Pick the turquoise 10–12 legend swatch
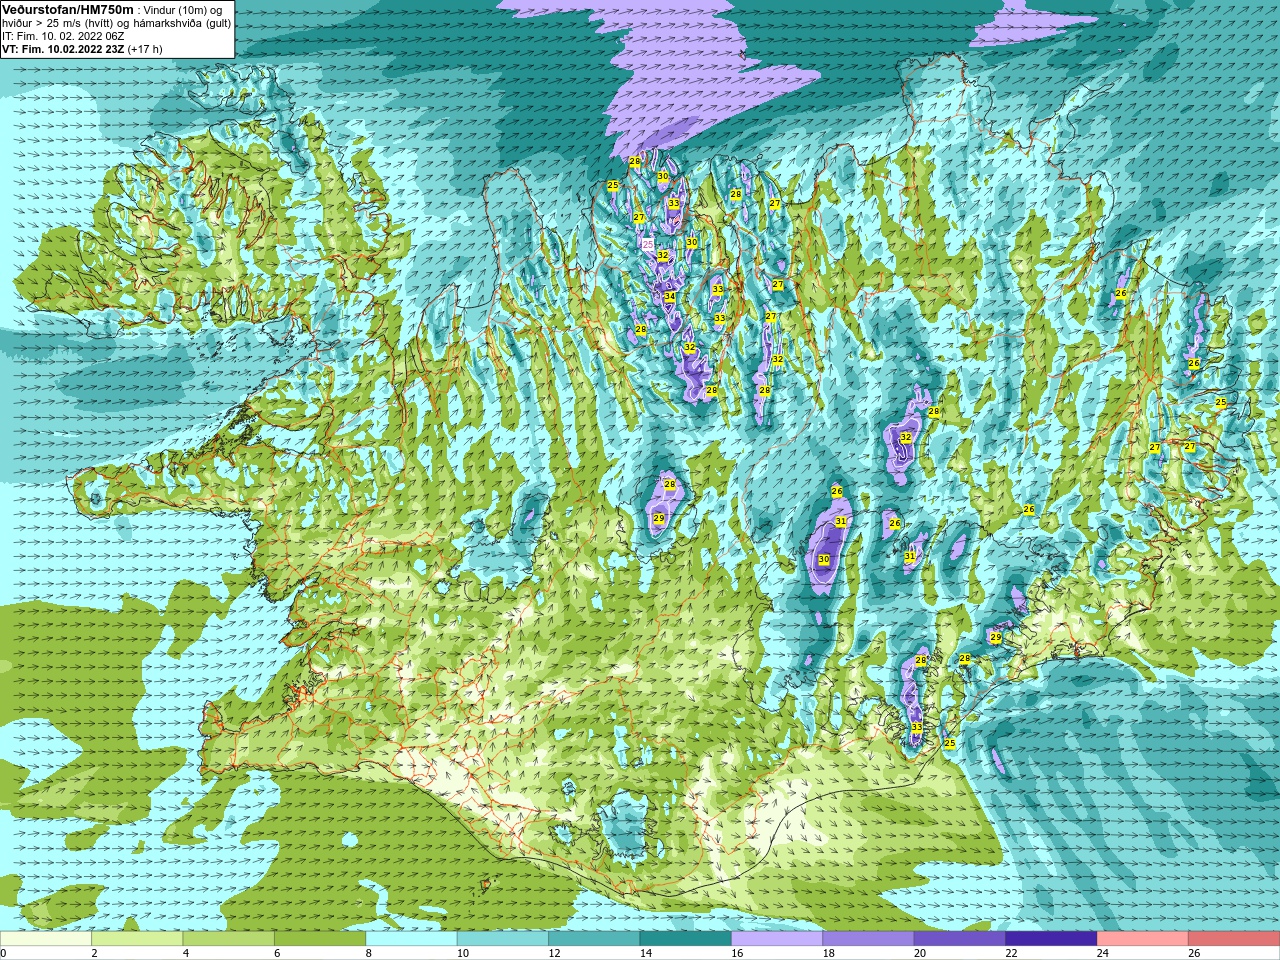The width and height of the screenshot is (1280, 960). tap(502, 940)
